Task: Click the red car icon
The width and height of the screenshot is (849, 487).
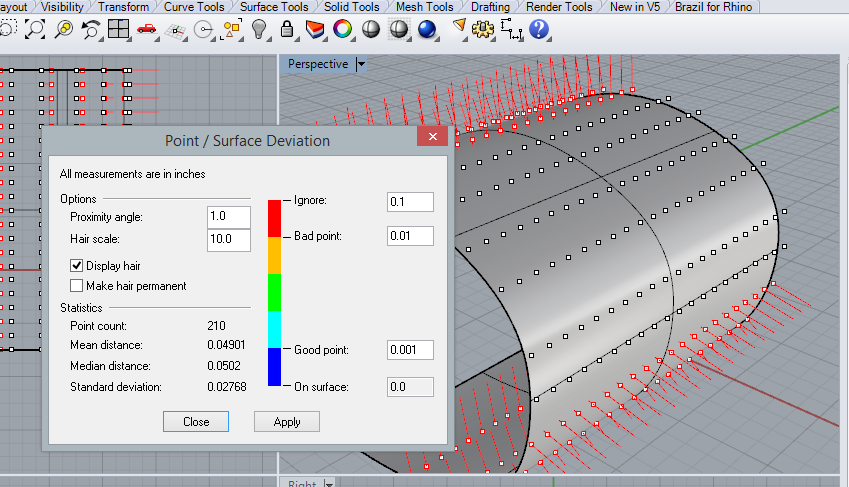Action: tap(147, 29)
